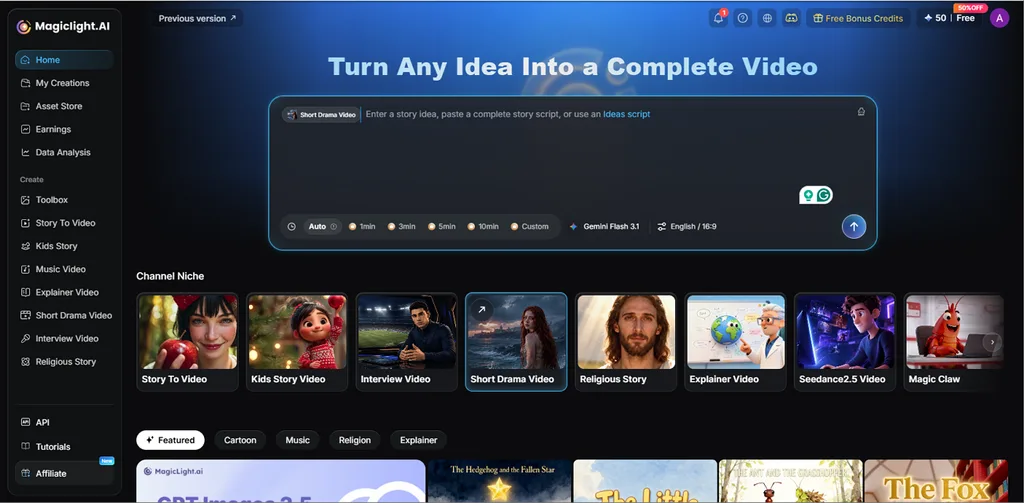Screen dimensions: 1024x503
Task: Click the Grammarly icon in prompt box
Action: tap(824, 195)
